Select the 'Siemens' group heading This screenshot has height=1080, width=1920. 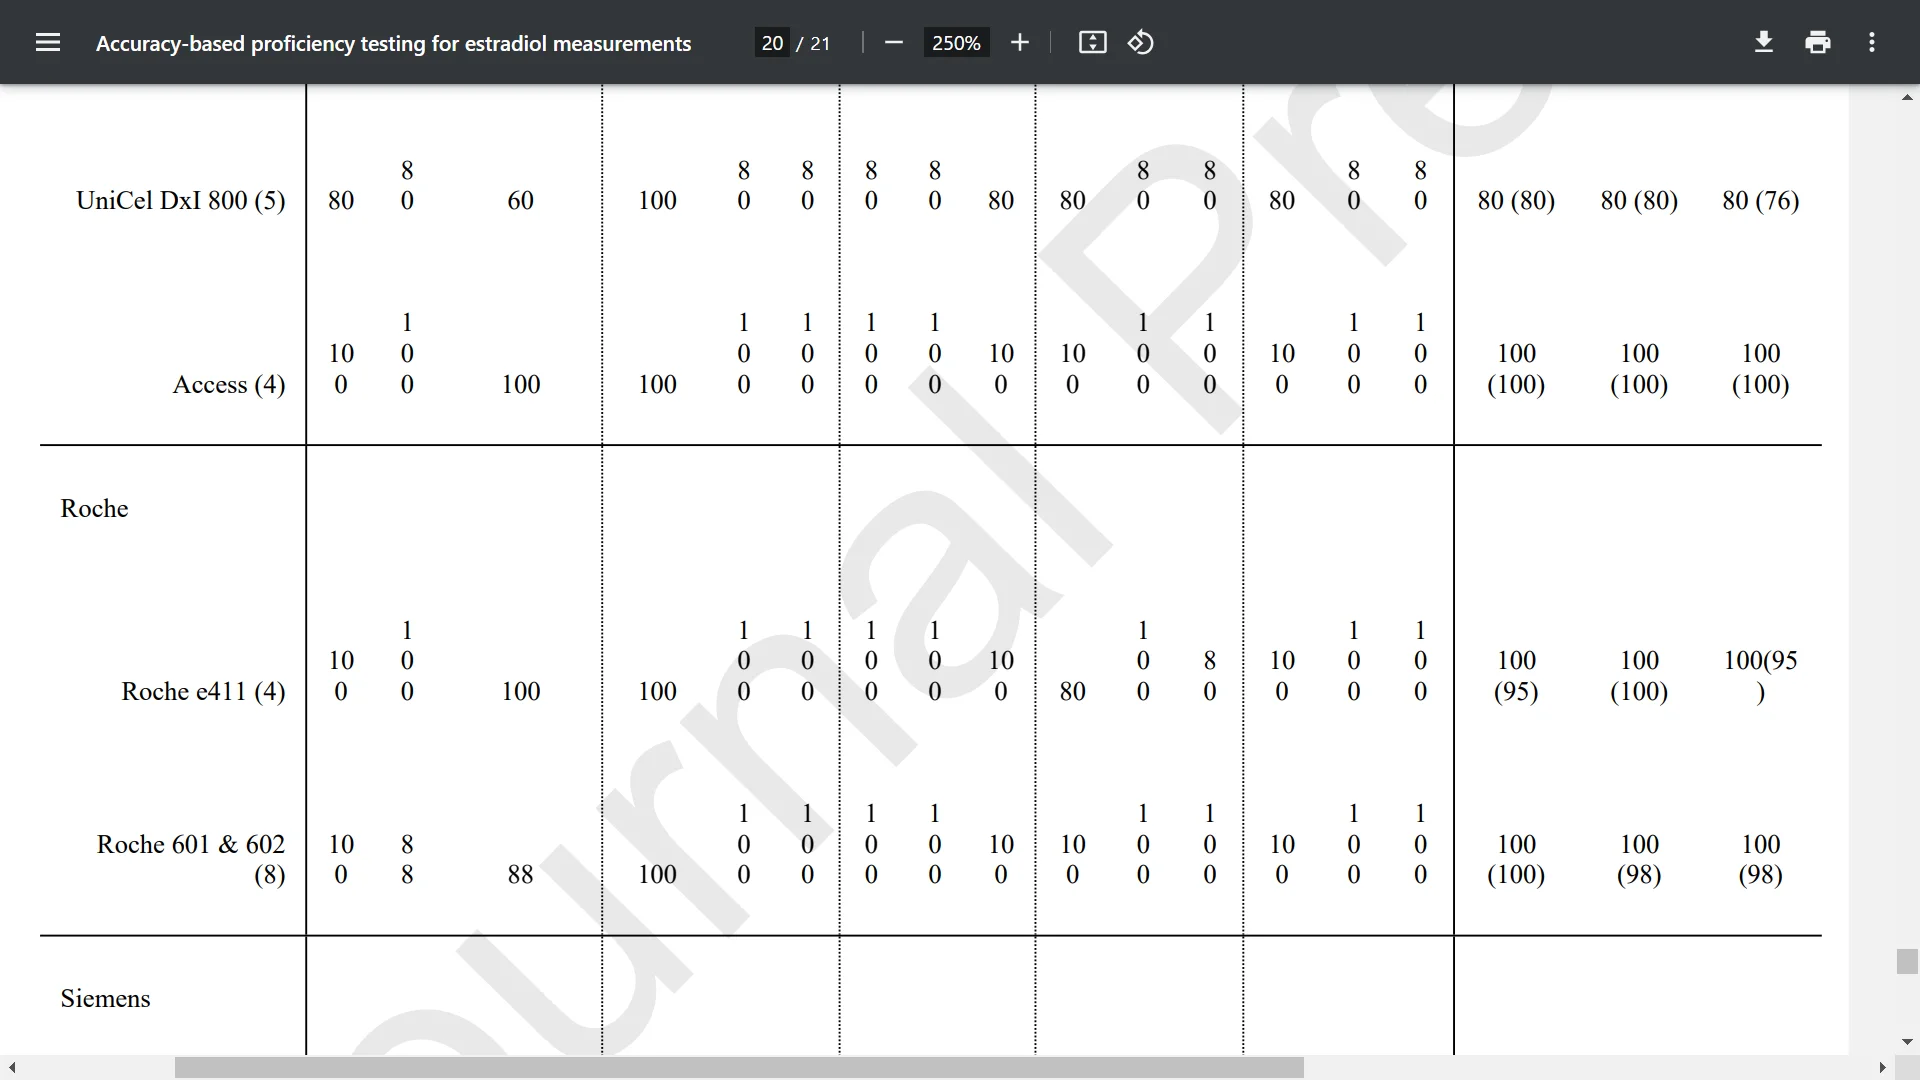click(105, 998)
